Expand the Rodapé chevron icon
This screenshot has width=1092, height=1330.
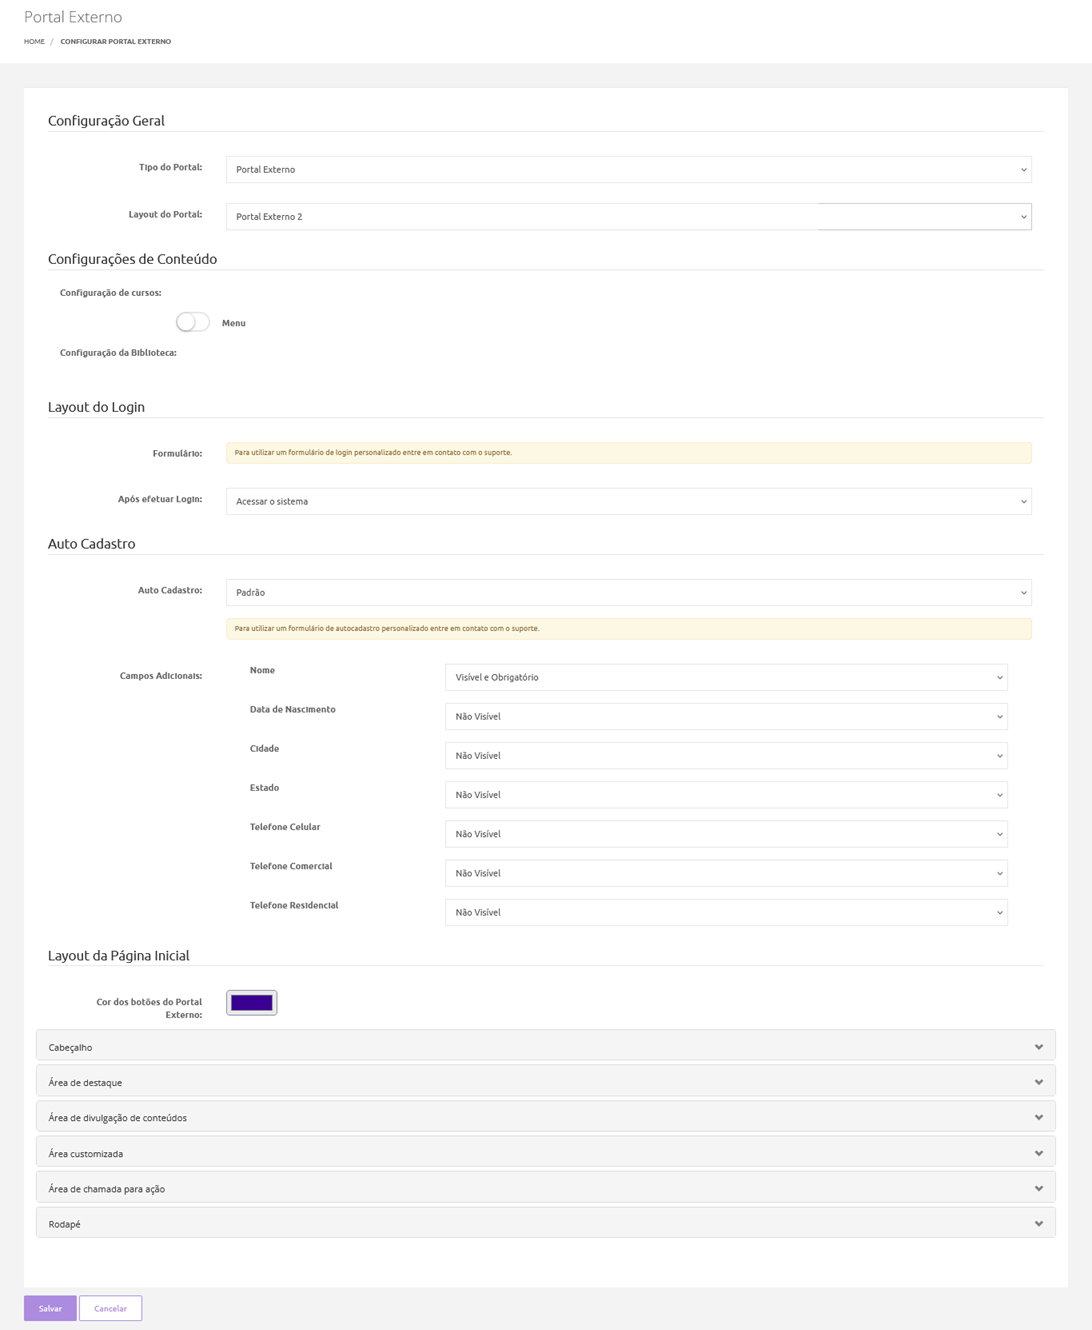point(1038,1224)
